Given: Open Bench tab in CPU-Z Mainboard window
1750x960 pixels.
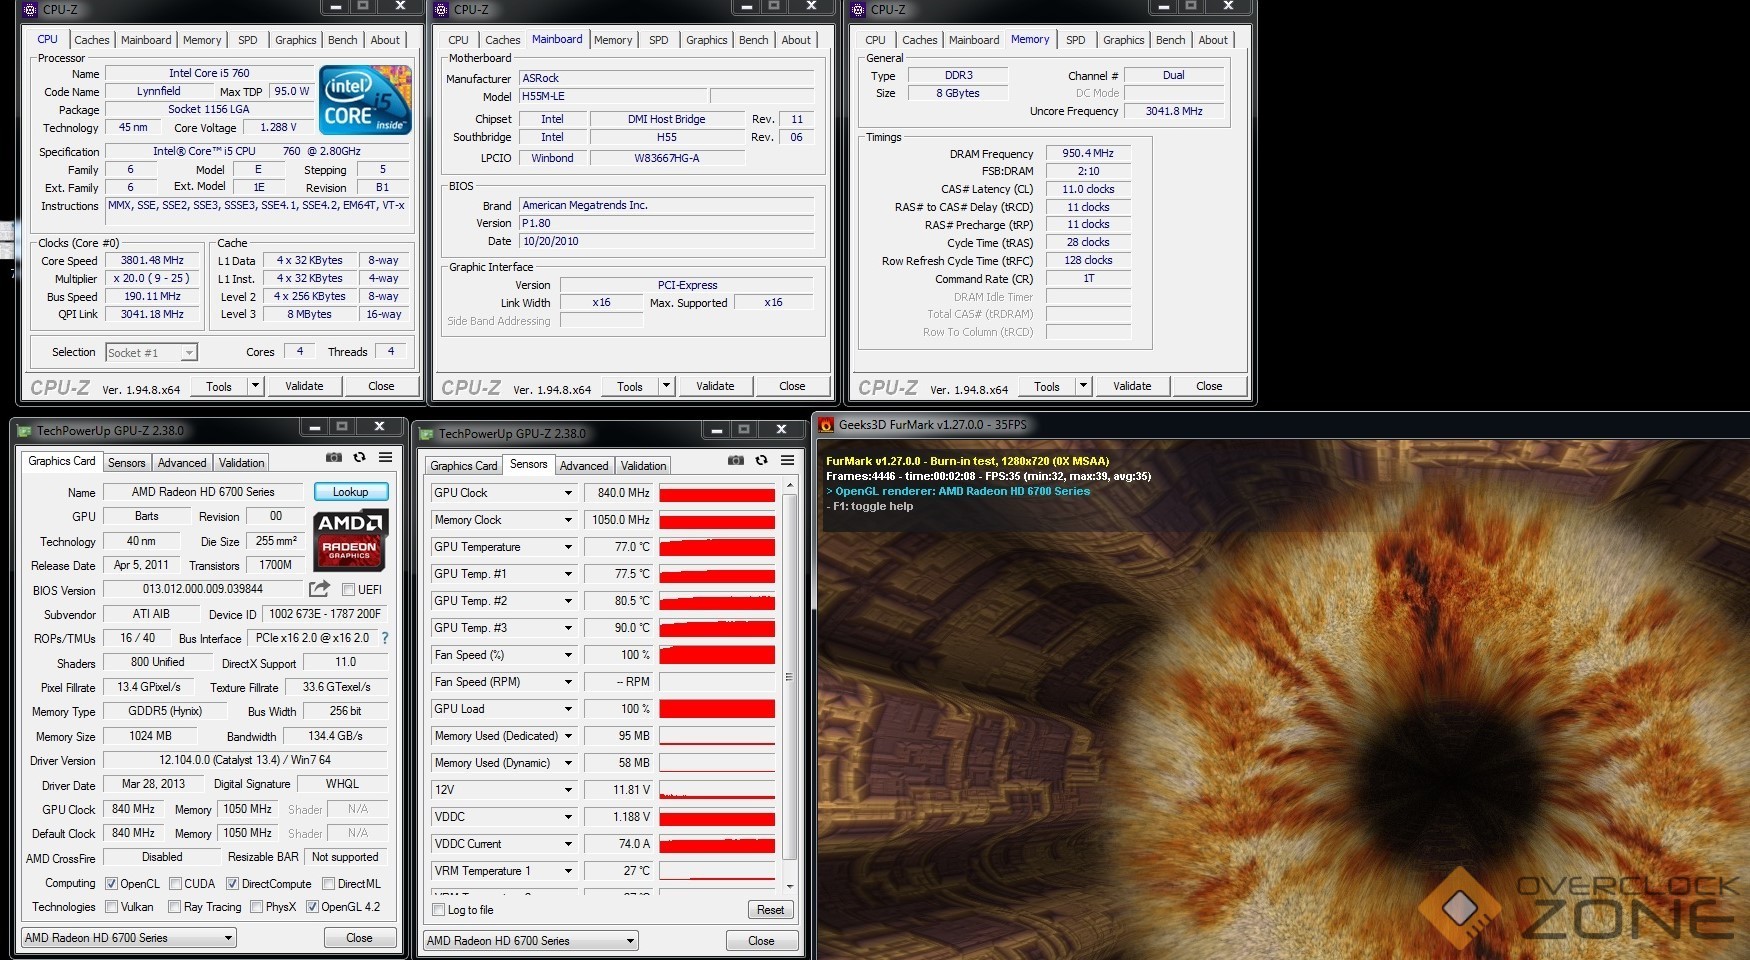Looking at the screenshot, I should pos(753,40).
